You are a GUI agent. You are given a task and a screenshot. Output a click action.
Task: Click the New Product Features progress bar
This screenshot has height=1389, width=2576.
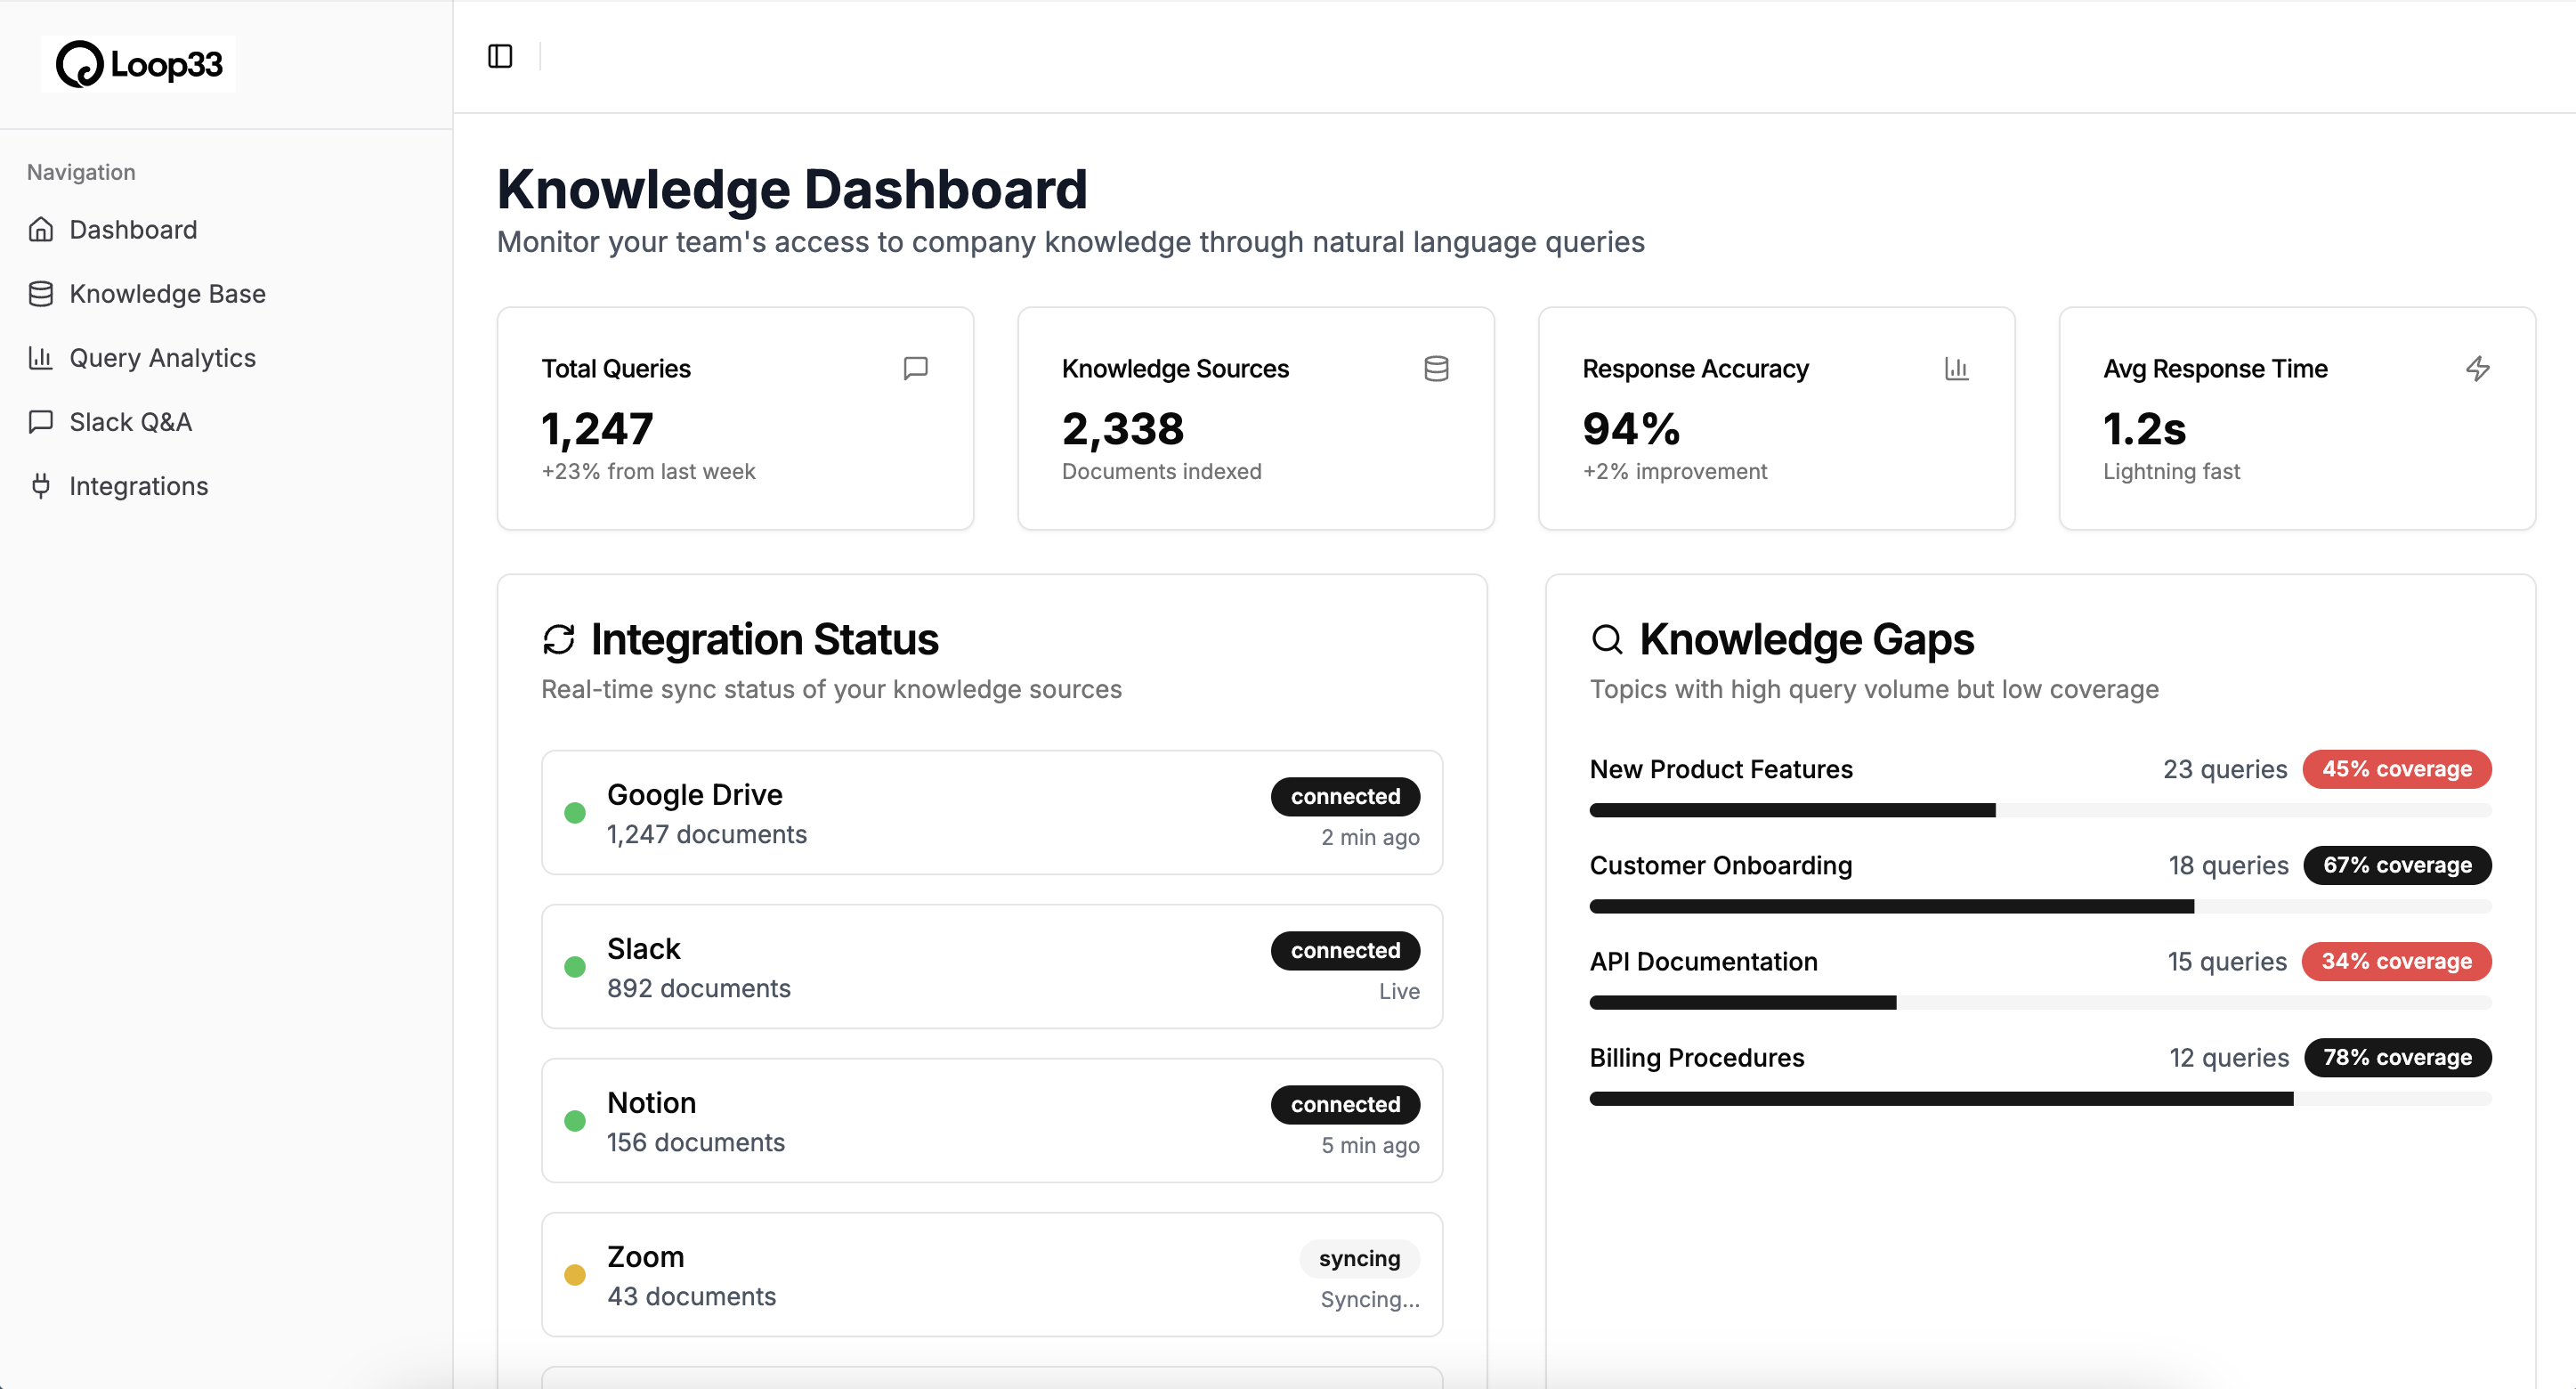(2040, 810)
